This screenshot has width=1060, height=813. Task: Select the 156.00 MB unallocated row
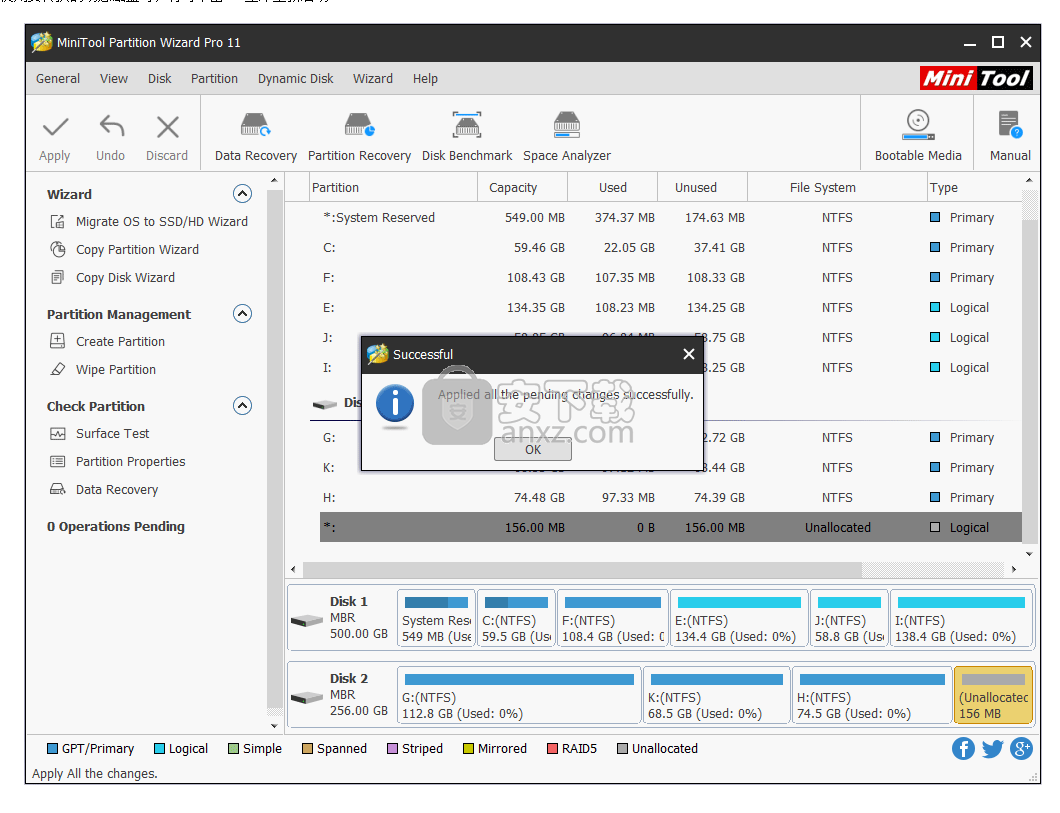671,527
